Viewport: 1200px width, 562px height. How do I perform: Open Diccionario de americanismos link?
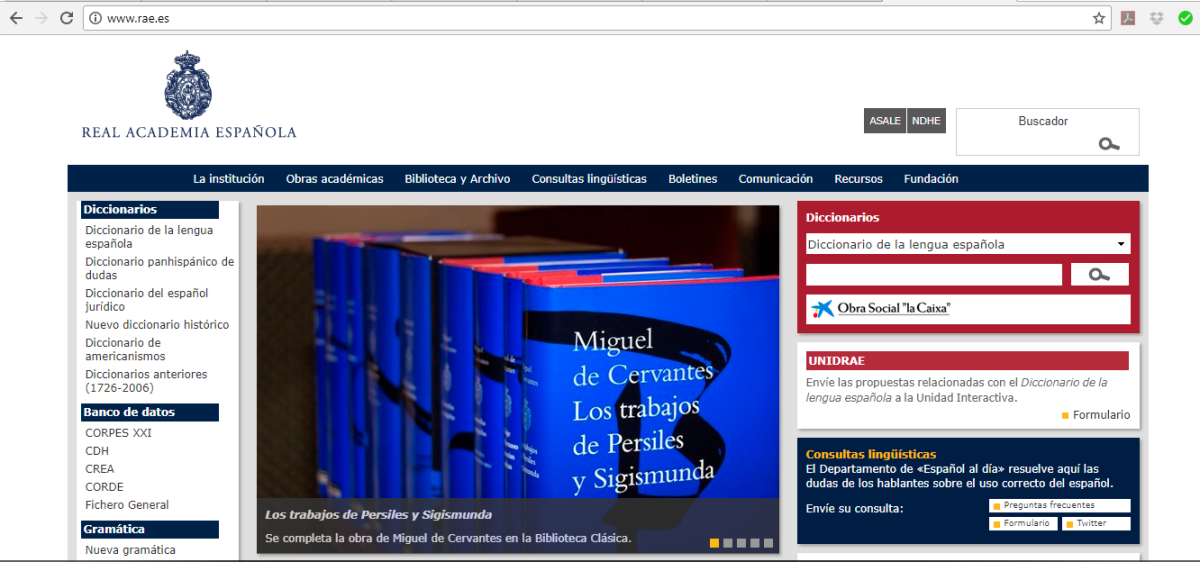[x=128, y=349]
